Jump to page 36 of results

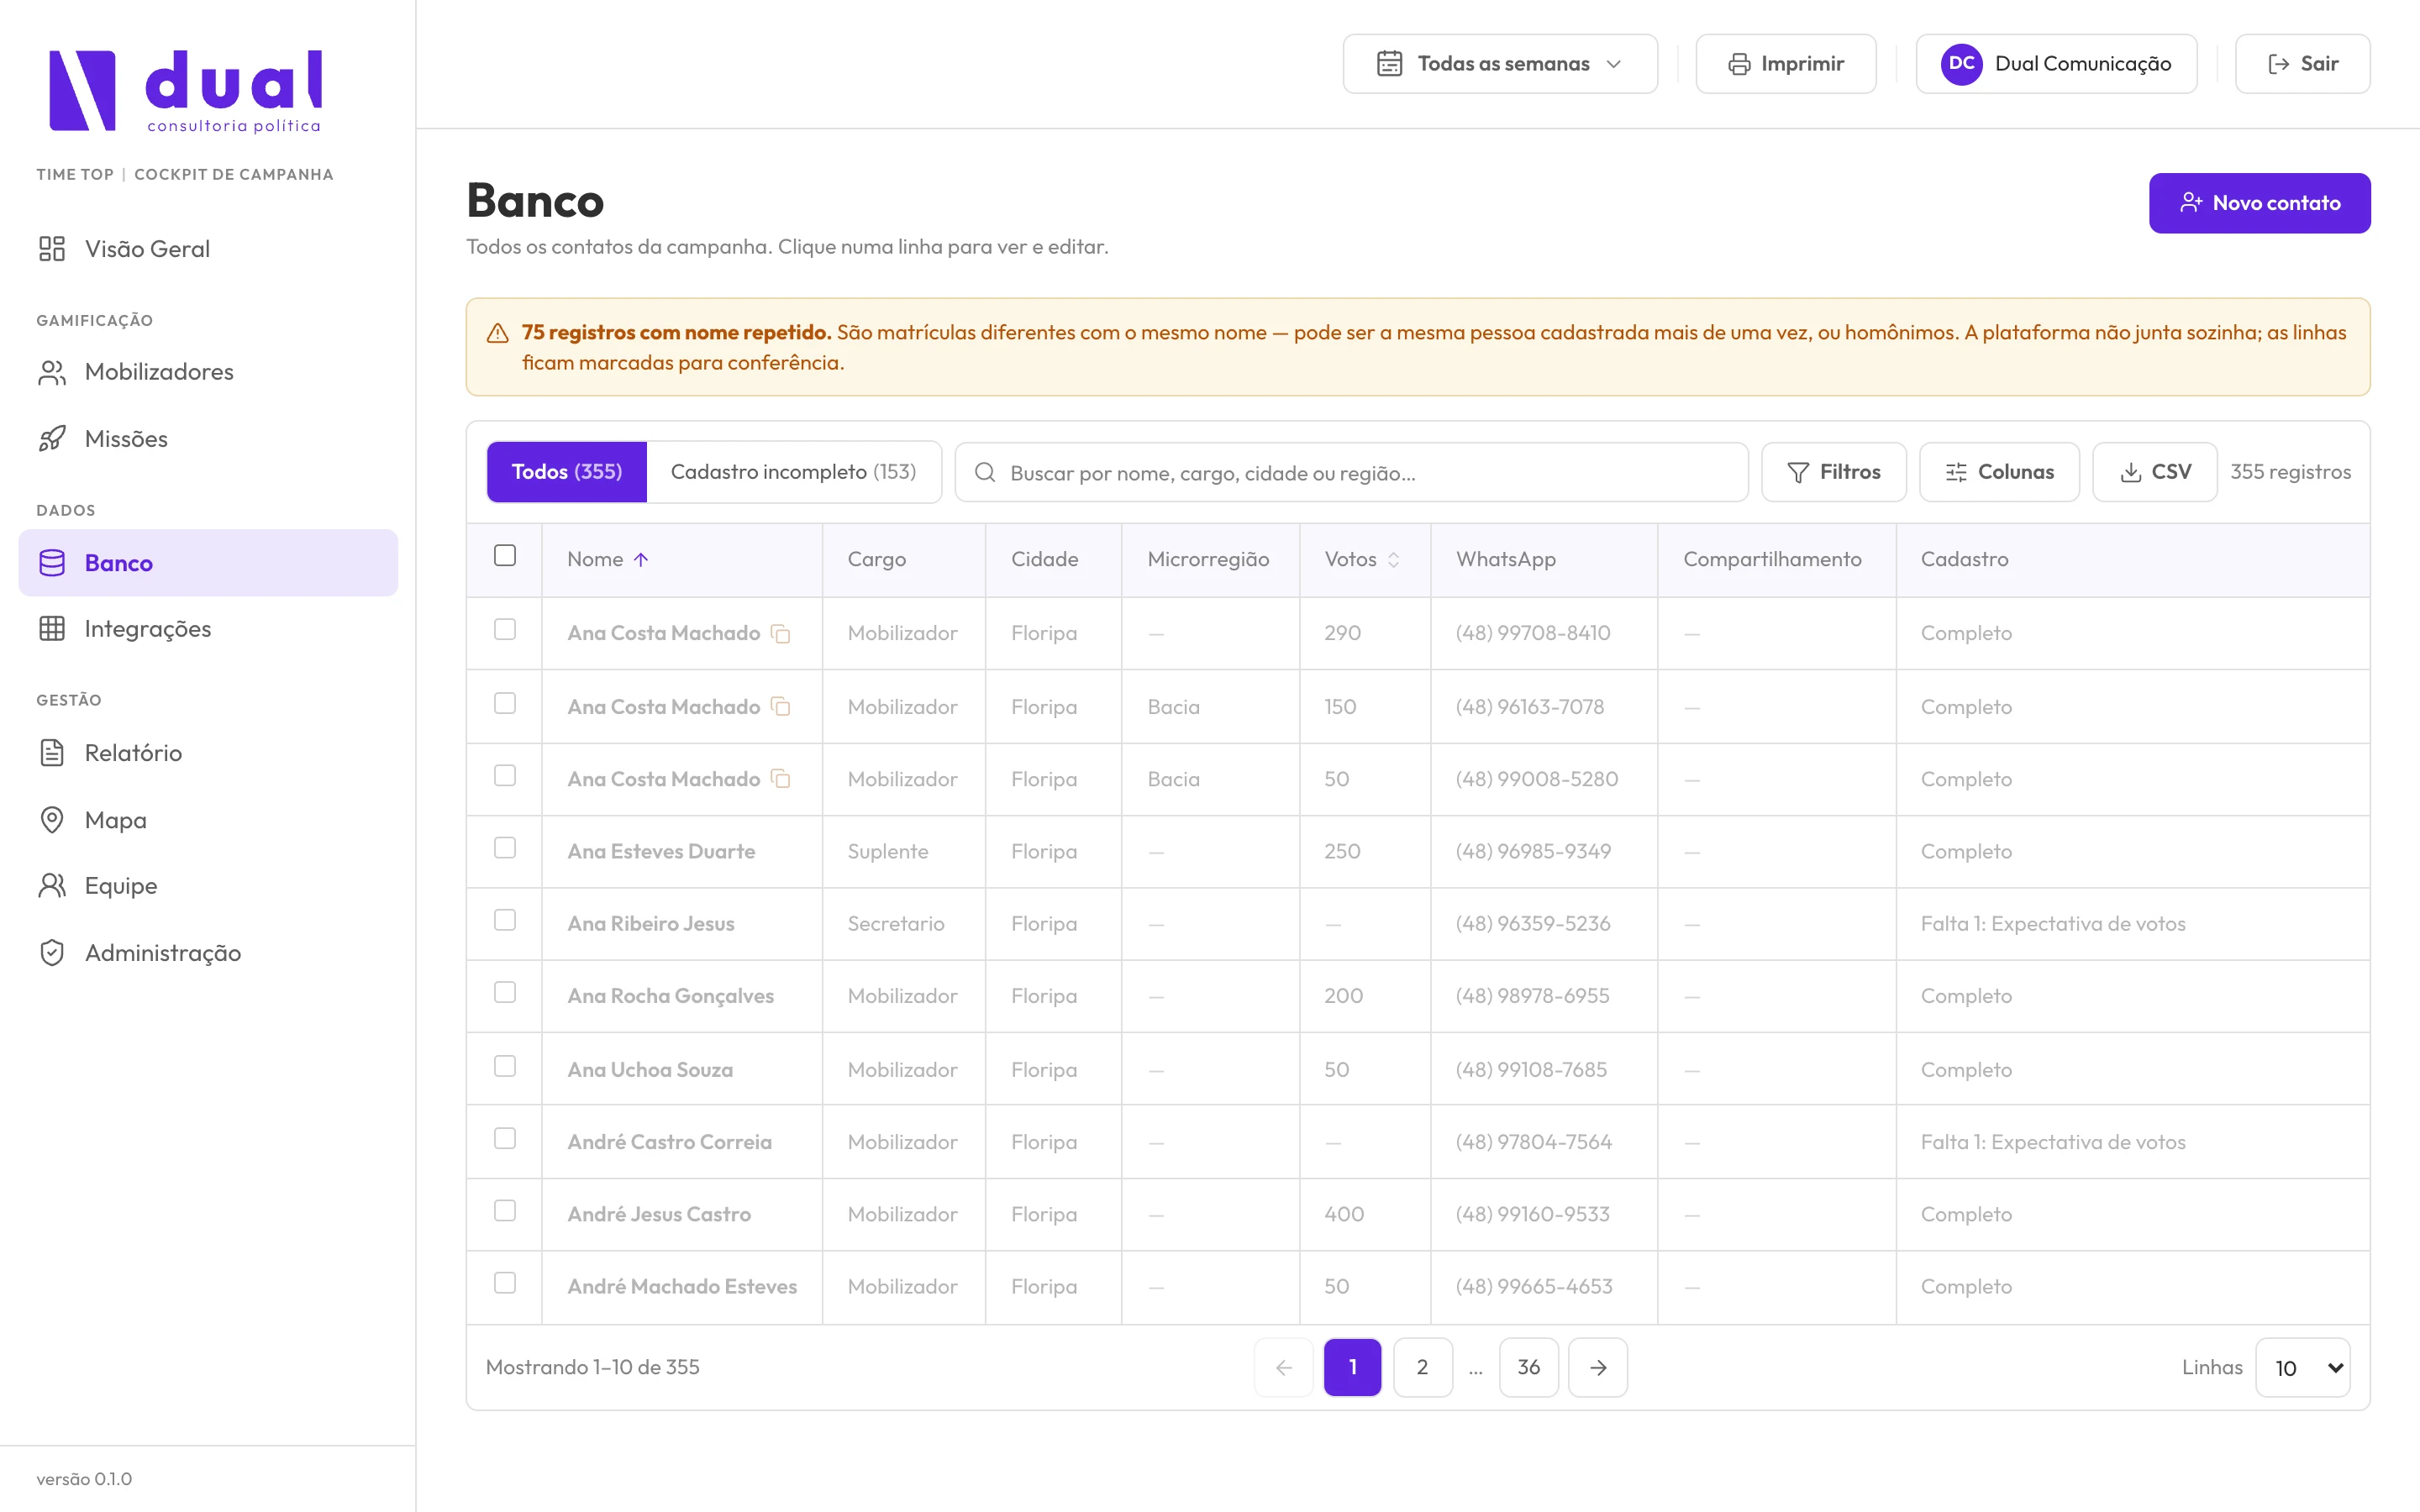coord(1529,1368)
